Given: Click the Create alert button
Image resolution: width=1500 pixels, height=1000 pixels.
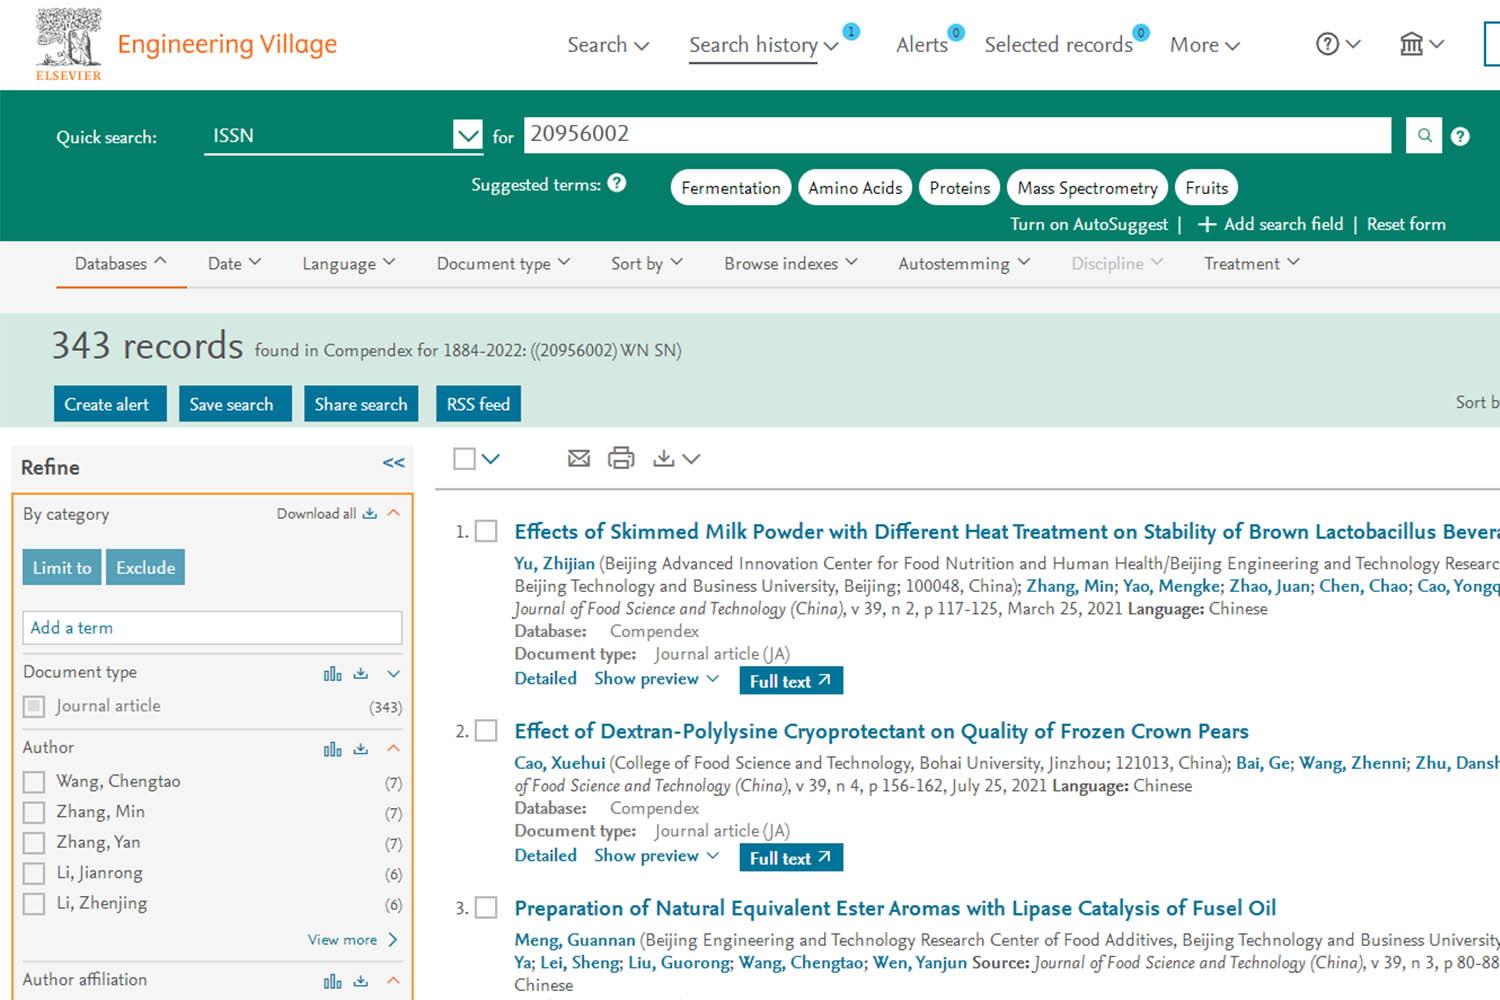Looking at the screenshot, I should (x=107, y=404).
